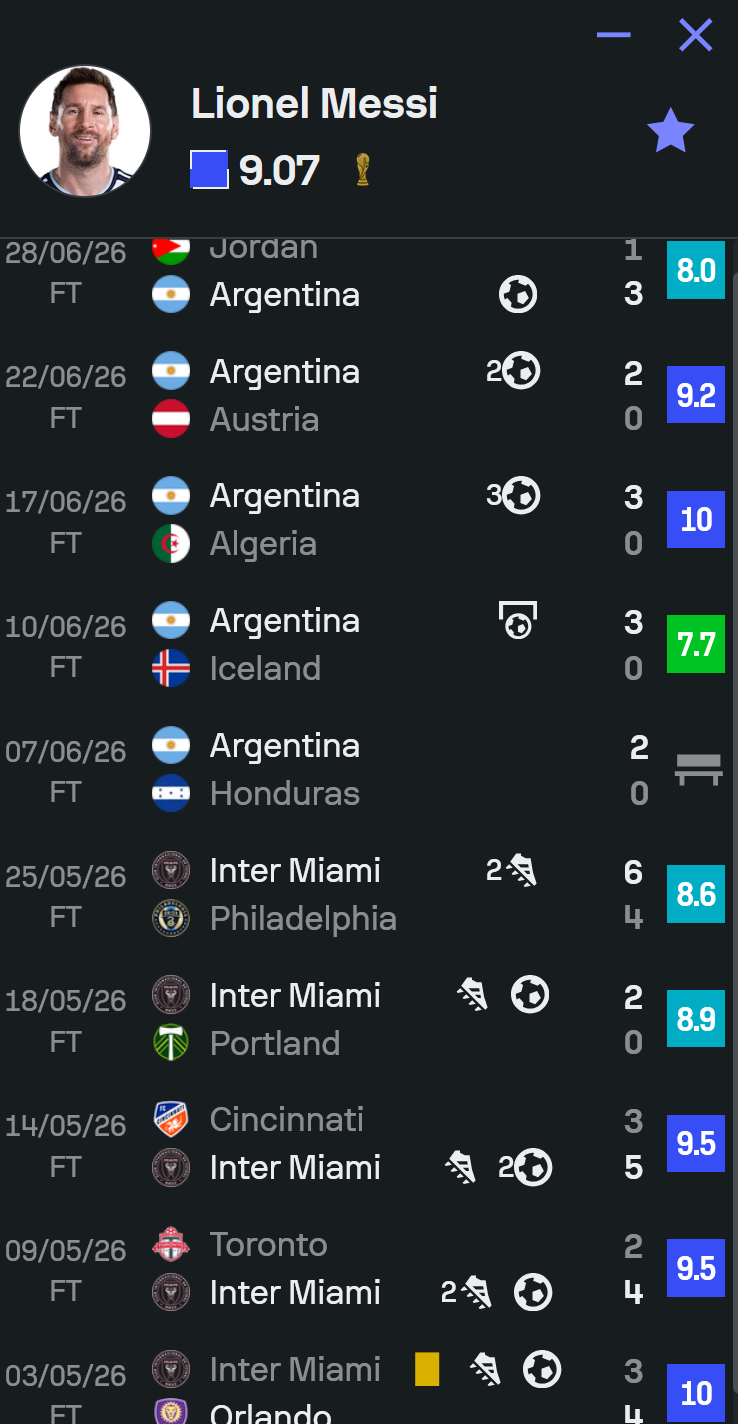Click the yellow card icon in Orlando match
Screen dimensions: 738x1424
[427, 1369]
